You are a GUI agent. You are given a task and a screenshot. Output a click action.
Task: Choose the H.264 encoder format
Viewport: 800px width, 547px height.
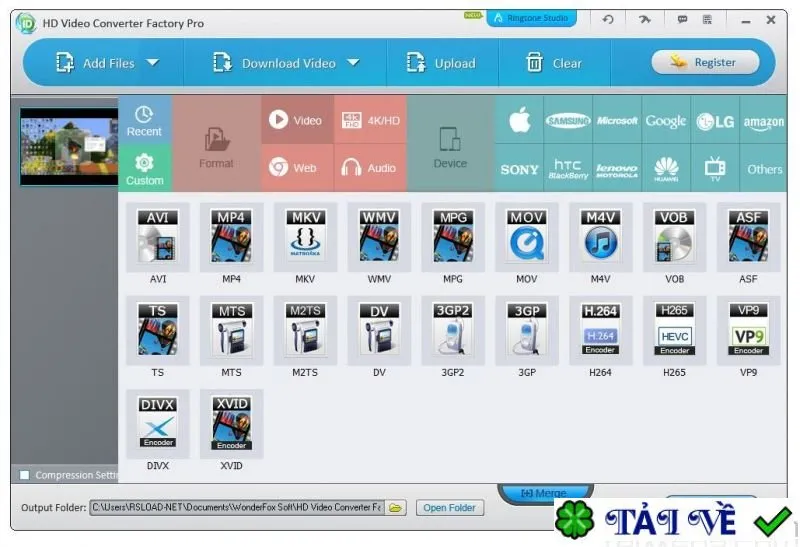click(601, 330)
